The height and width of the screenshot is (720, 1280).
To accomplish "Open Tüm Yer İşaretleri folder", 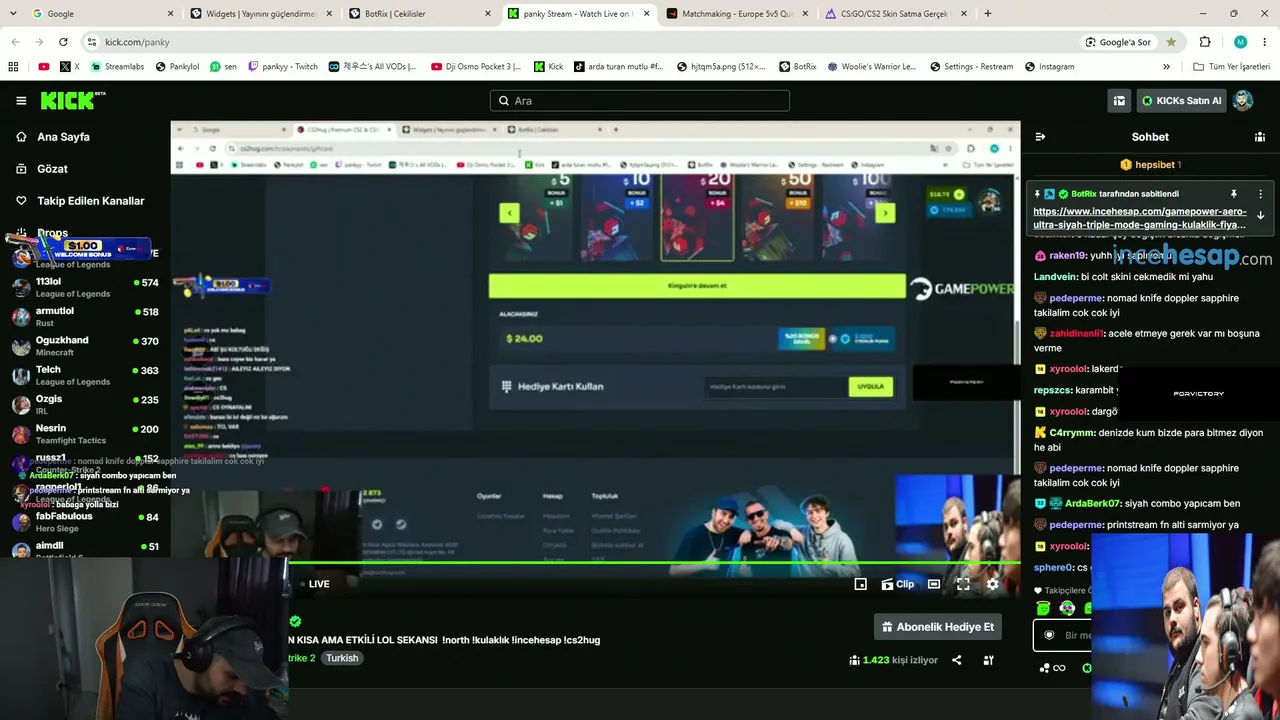I will click(x=1232, y=67).
